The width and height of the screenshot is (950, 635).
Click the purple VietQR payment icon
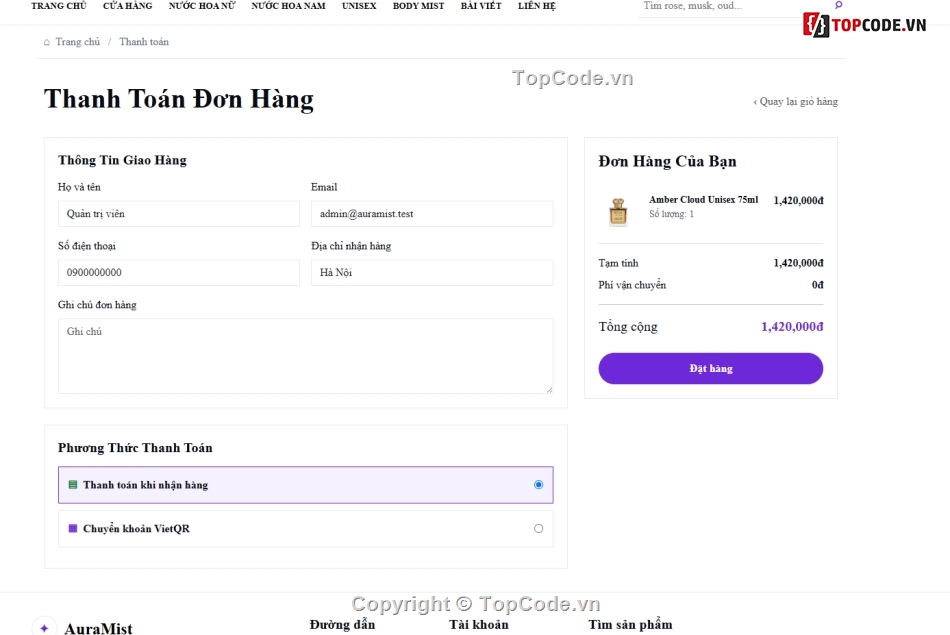(73, 528)
